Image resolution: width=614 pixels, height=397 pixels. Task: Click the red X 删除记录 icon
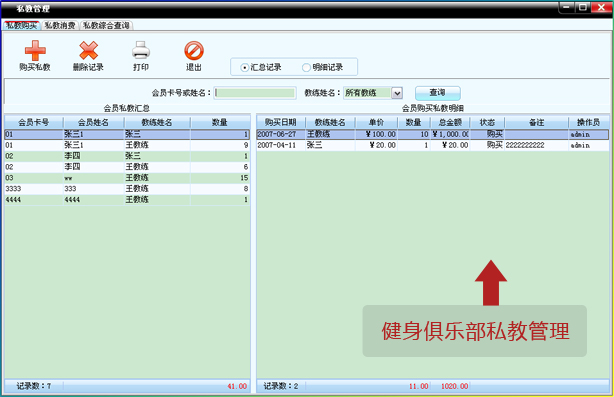tap(88, 51)
